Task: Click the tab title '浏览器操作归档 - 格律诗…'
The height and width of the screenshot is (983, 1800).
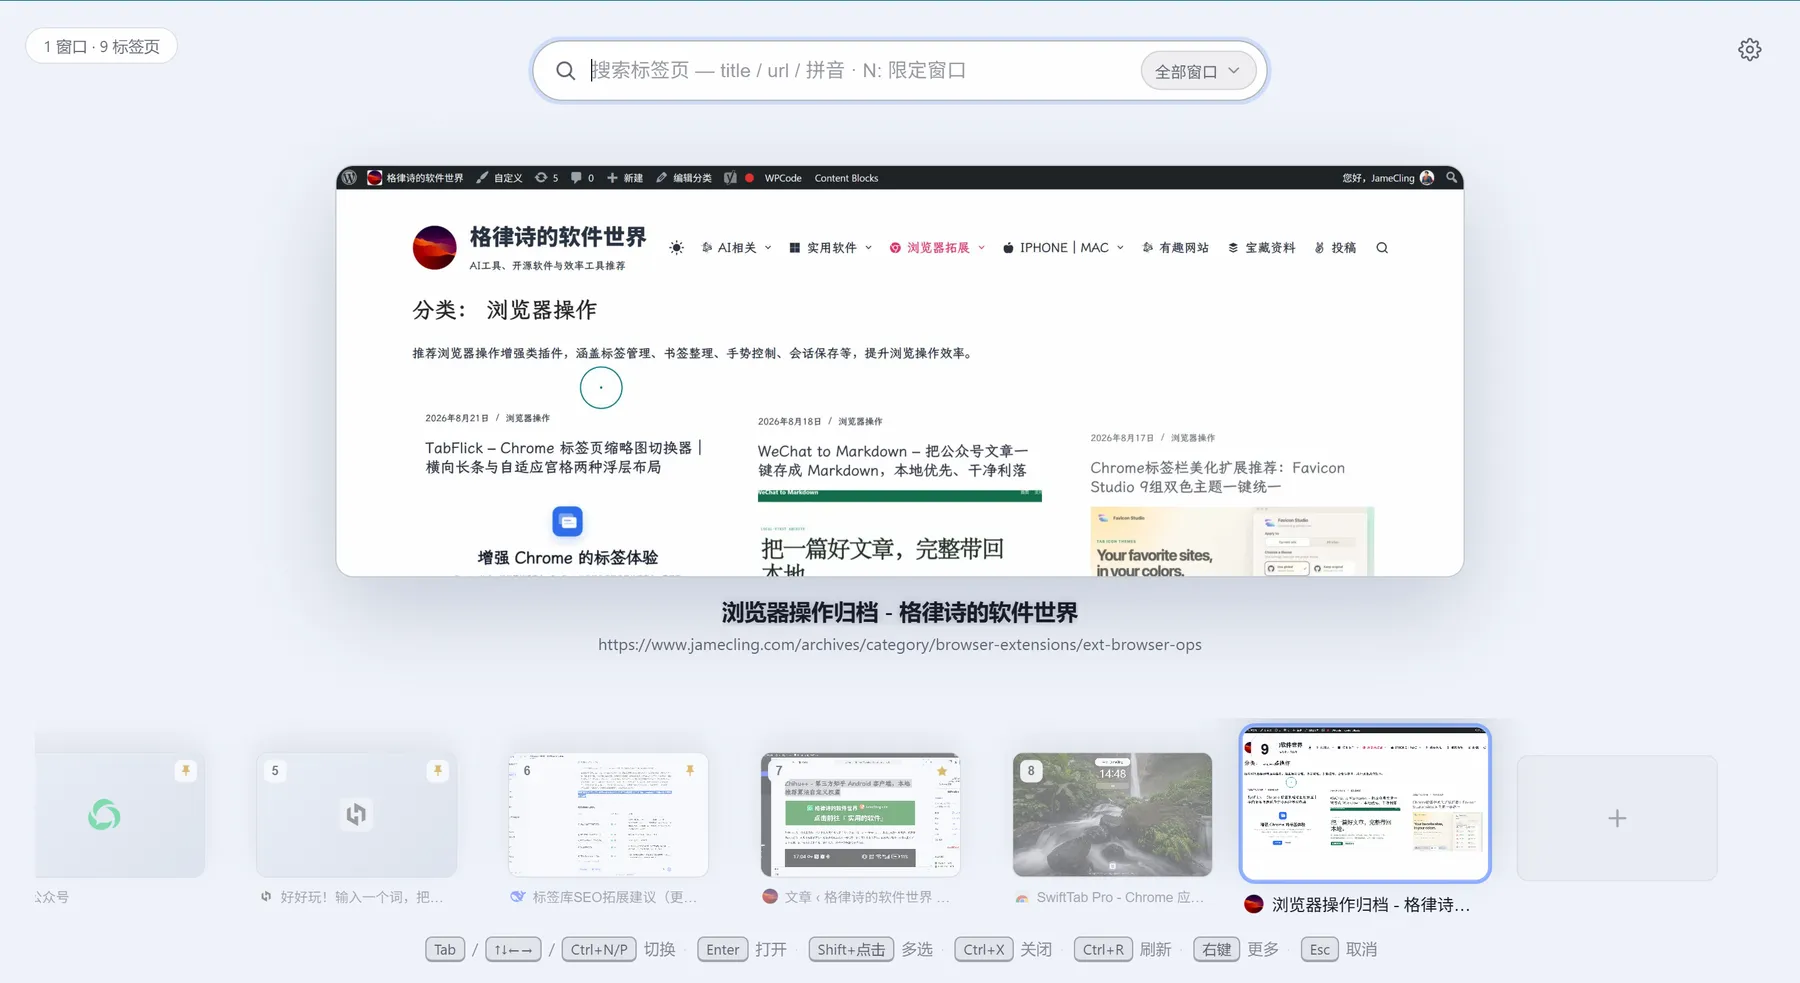Action: pyautogui.click(x=1371, y=905)
